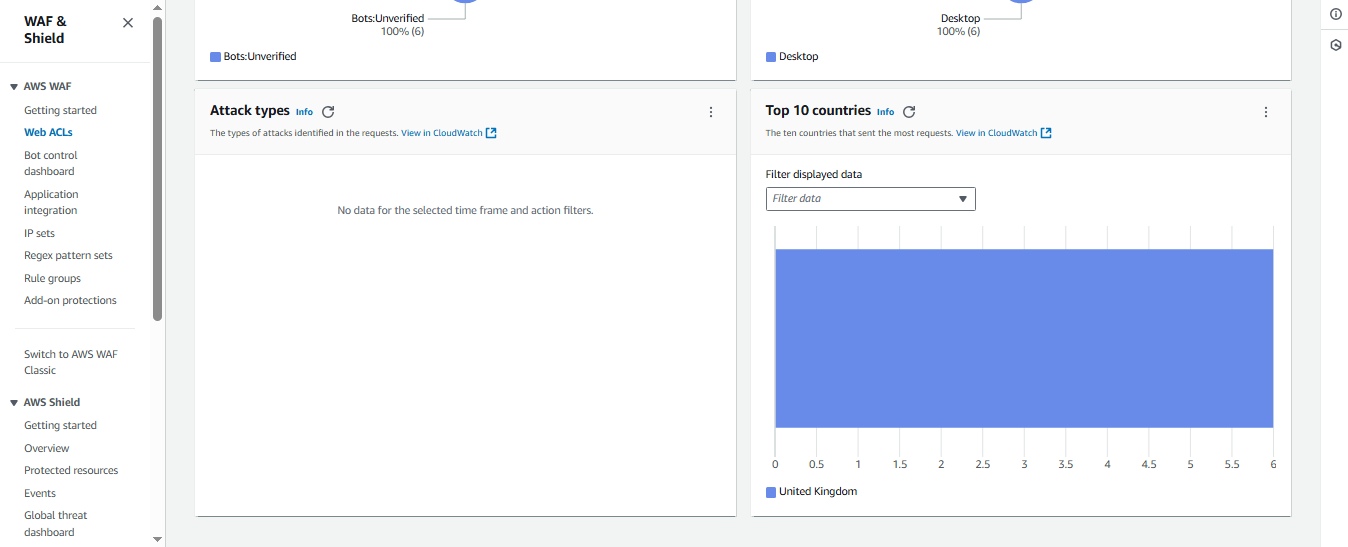1348x547 pixels.
Task: Open Attack types panel options menu
Action: pyautogui.click(x=711, y=112)
